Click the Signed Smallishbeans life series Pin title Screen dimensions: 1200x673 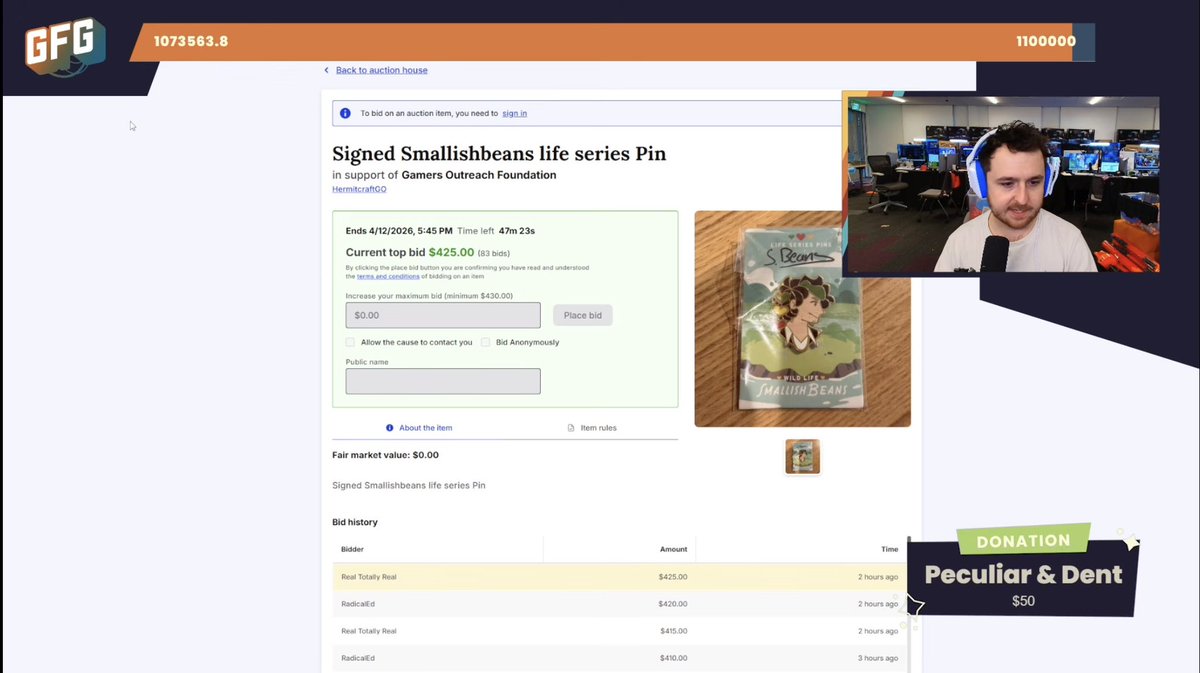click(499, 154)
